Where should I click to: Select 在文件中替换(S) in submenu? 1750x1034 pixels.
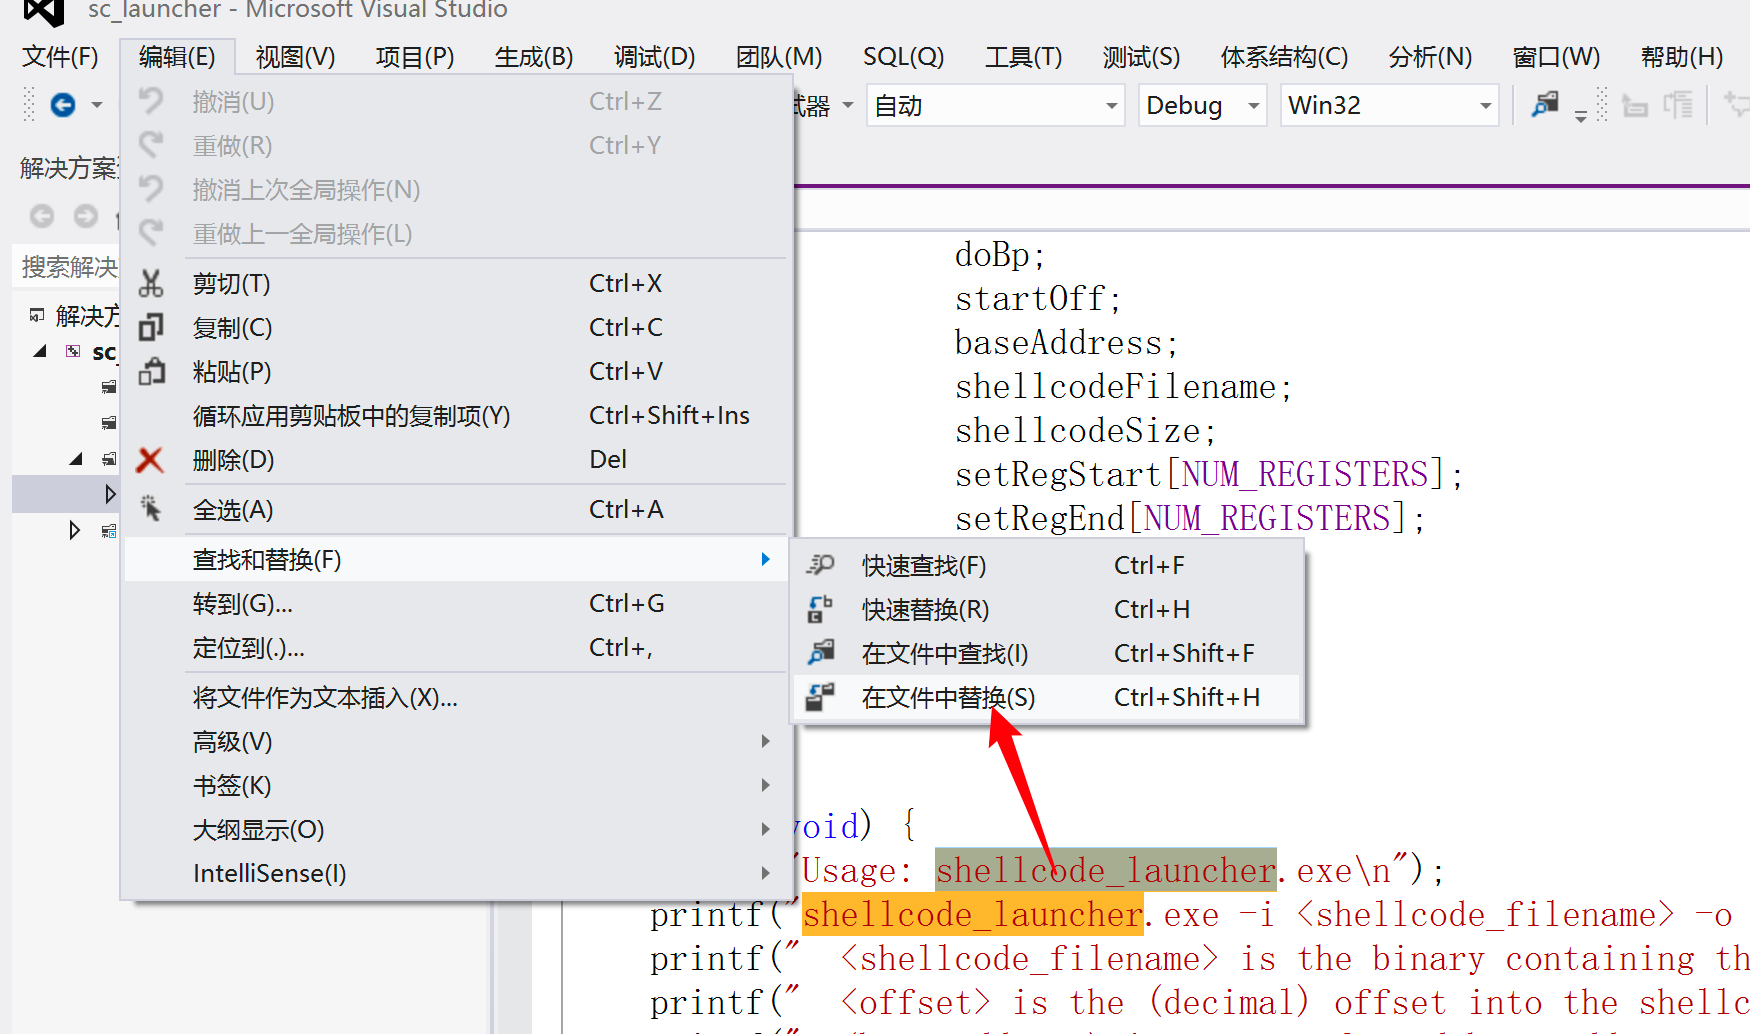pos(1047,698)
